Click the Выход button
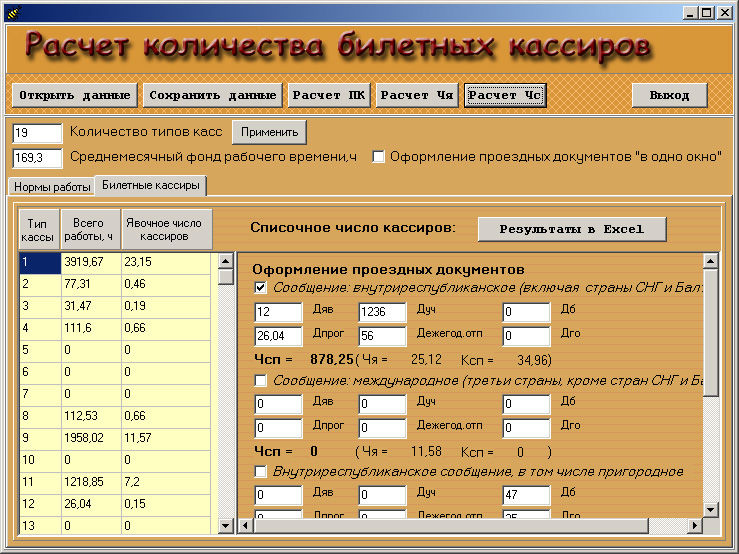The height and width of the screenshot is (554, 739). 669,95
